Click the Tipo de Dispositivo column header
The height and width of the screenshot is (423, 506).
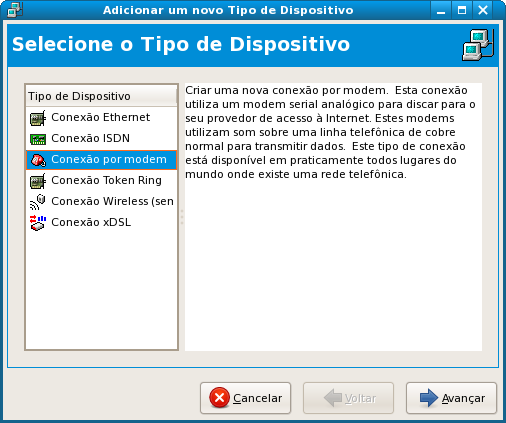tap(101, 96)
